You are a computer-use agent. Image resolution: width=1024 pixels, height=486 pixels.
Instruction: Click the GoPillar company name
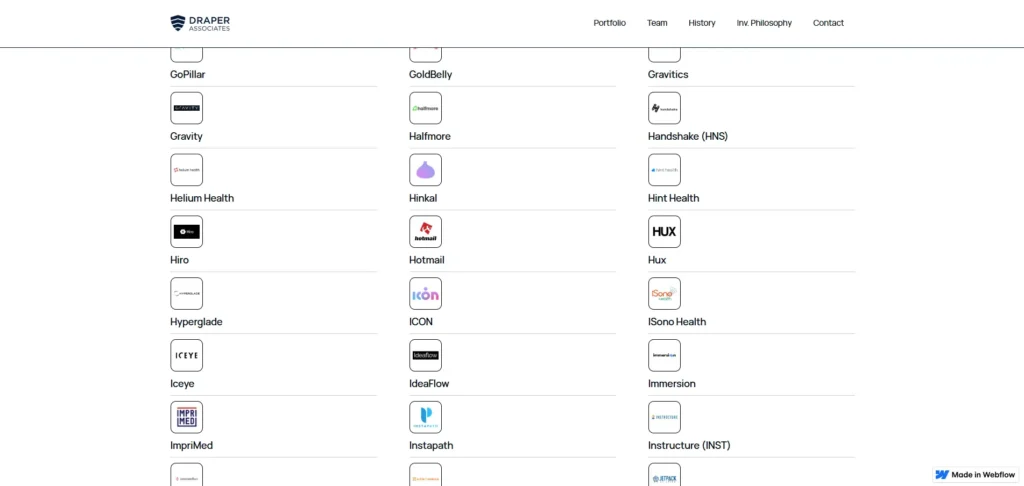tap(188, 74)
